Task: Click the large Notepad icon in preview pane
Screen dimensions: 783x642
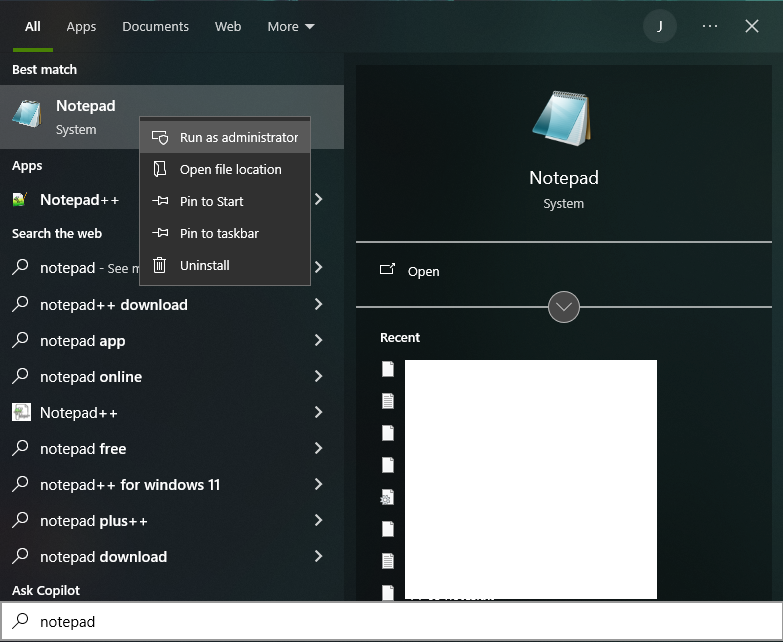Action: (x=563, y=118)
